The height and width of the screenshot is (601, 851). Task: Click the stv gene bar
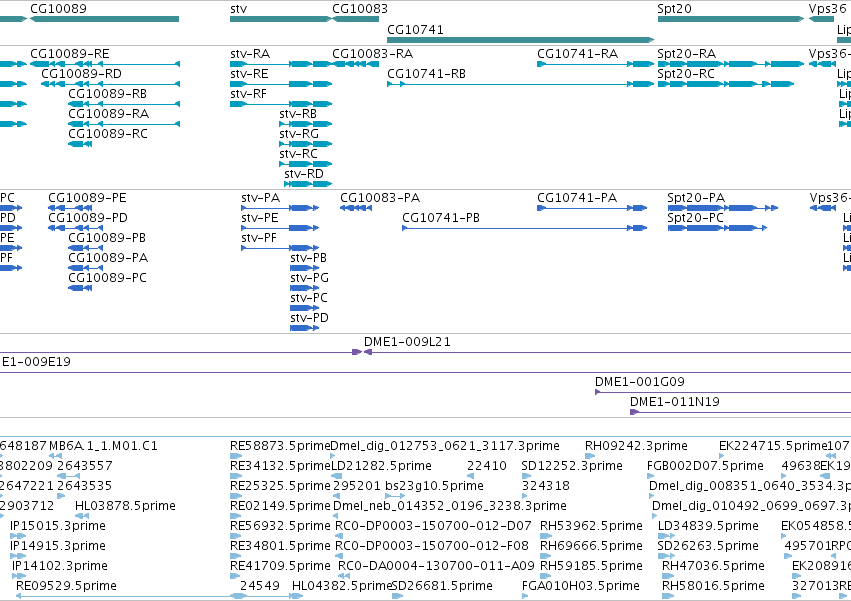tap(281, 19)
